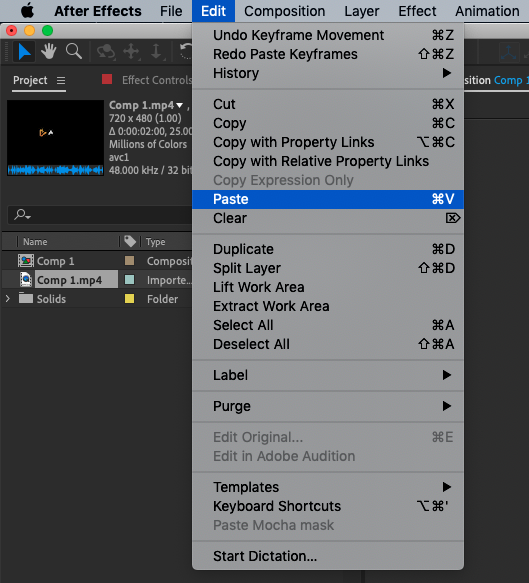Choose Clear from Edit menu
The width and height of the screenshot is (529, 583).
pos(328,218)
